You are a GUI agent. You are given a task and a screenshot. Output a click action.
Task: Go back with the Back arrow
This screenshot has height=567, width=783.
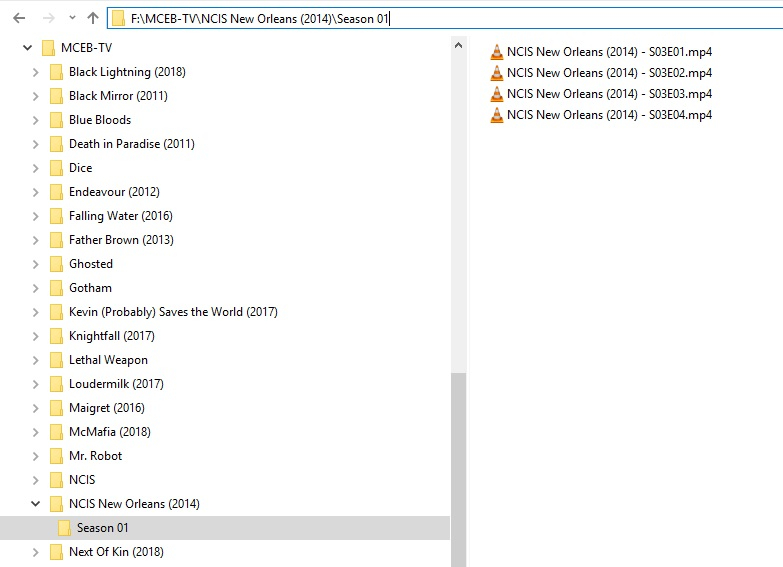click(19, 18)
